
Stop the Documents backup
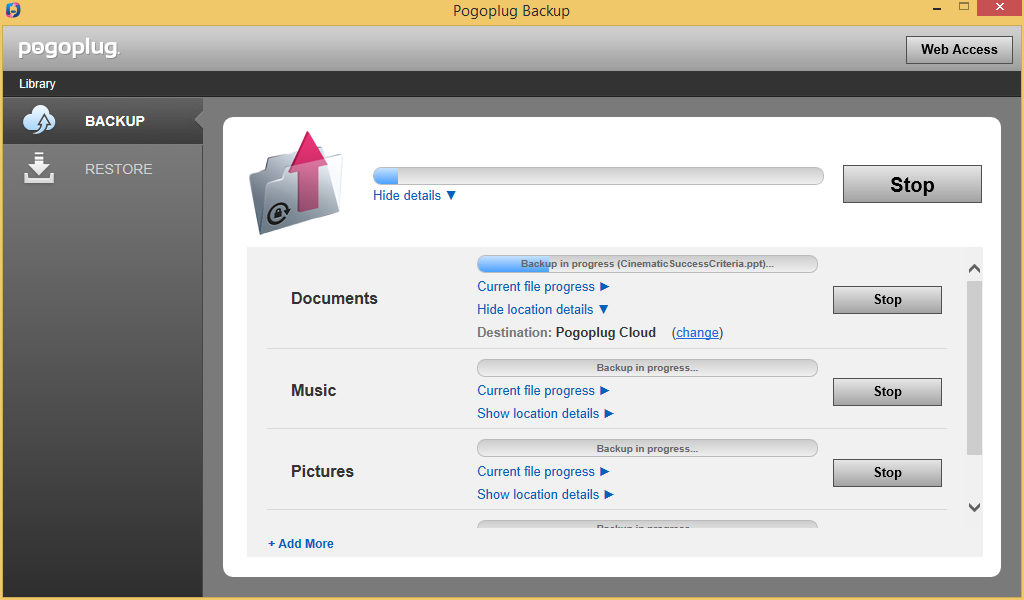887,300
